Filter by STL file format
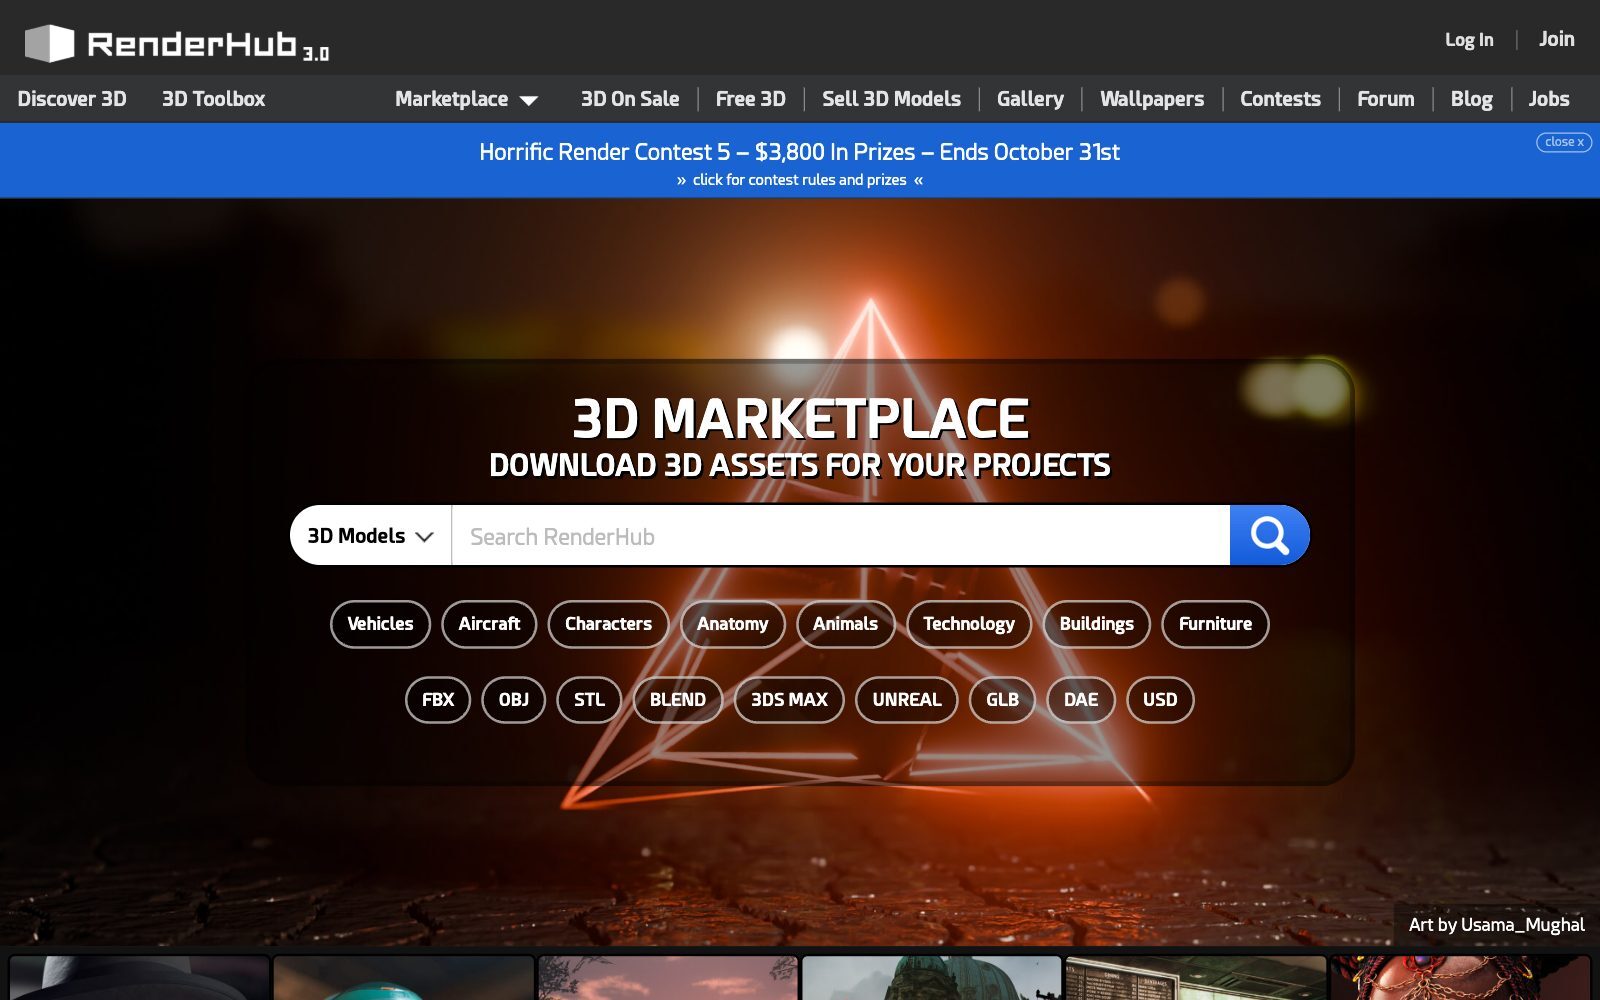 point(589,700)
